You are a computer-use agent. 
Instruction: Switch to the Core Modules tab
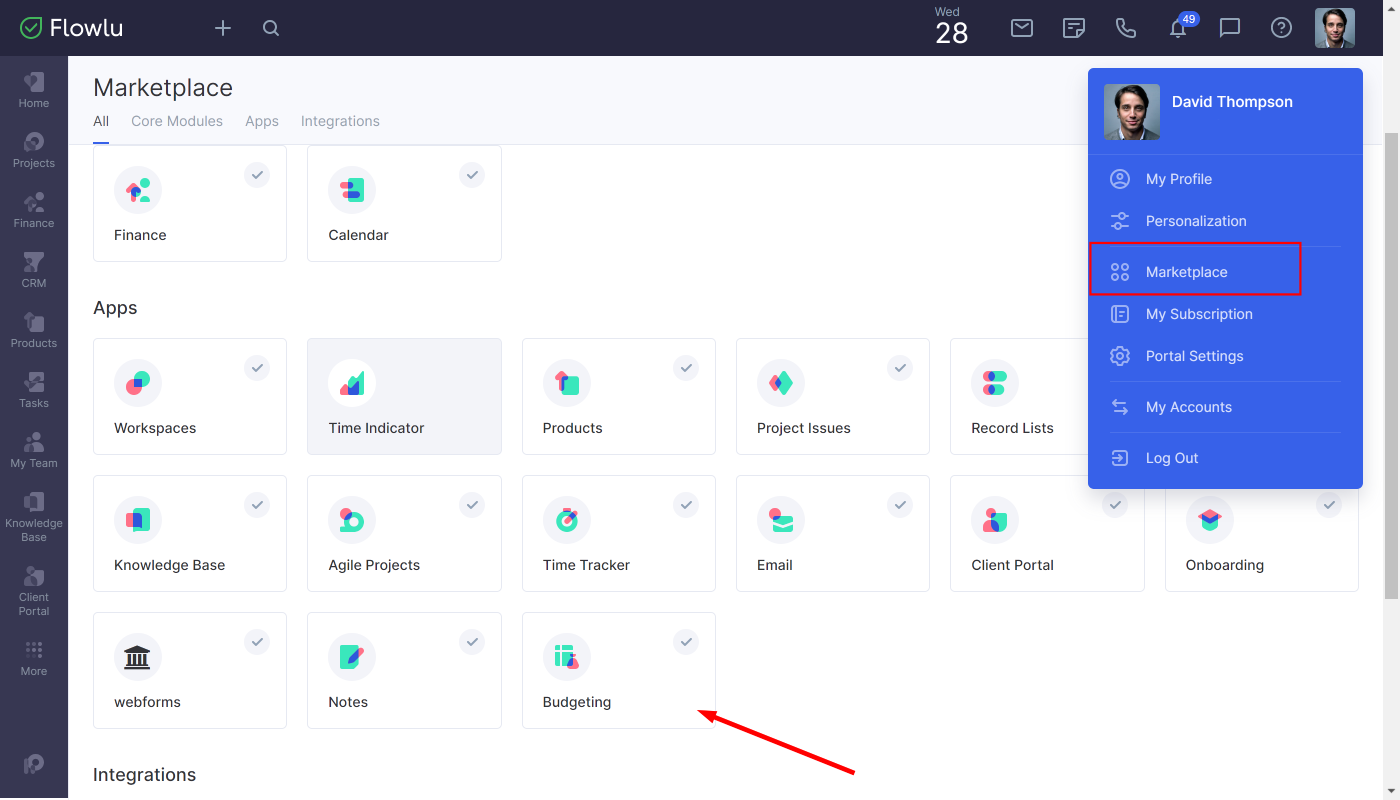point(177,121)
